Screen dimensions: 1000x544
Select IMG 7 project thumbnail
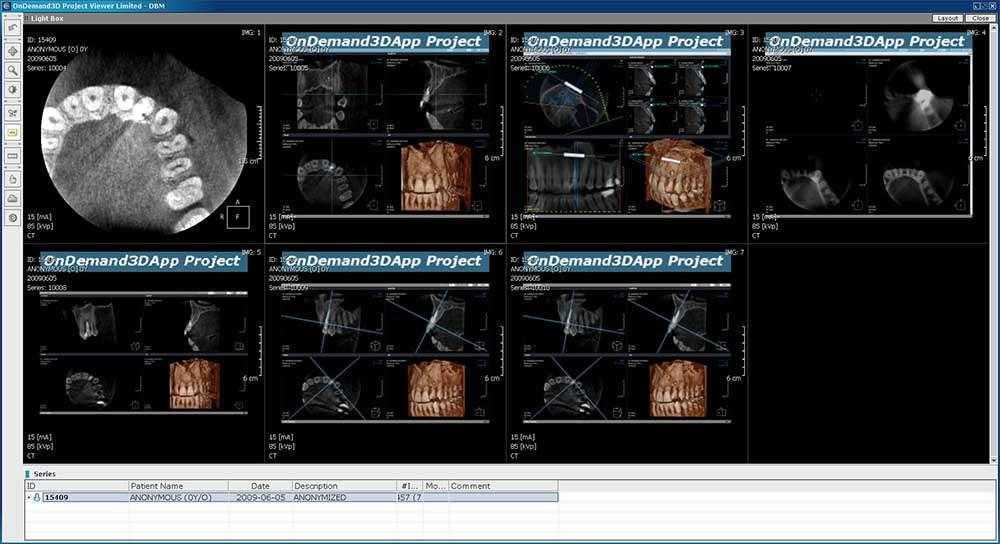pos(628,354)
